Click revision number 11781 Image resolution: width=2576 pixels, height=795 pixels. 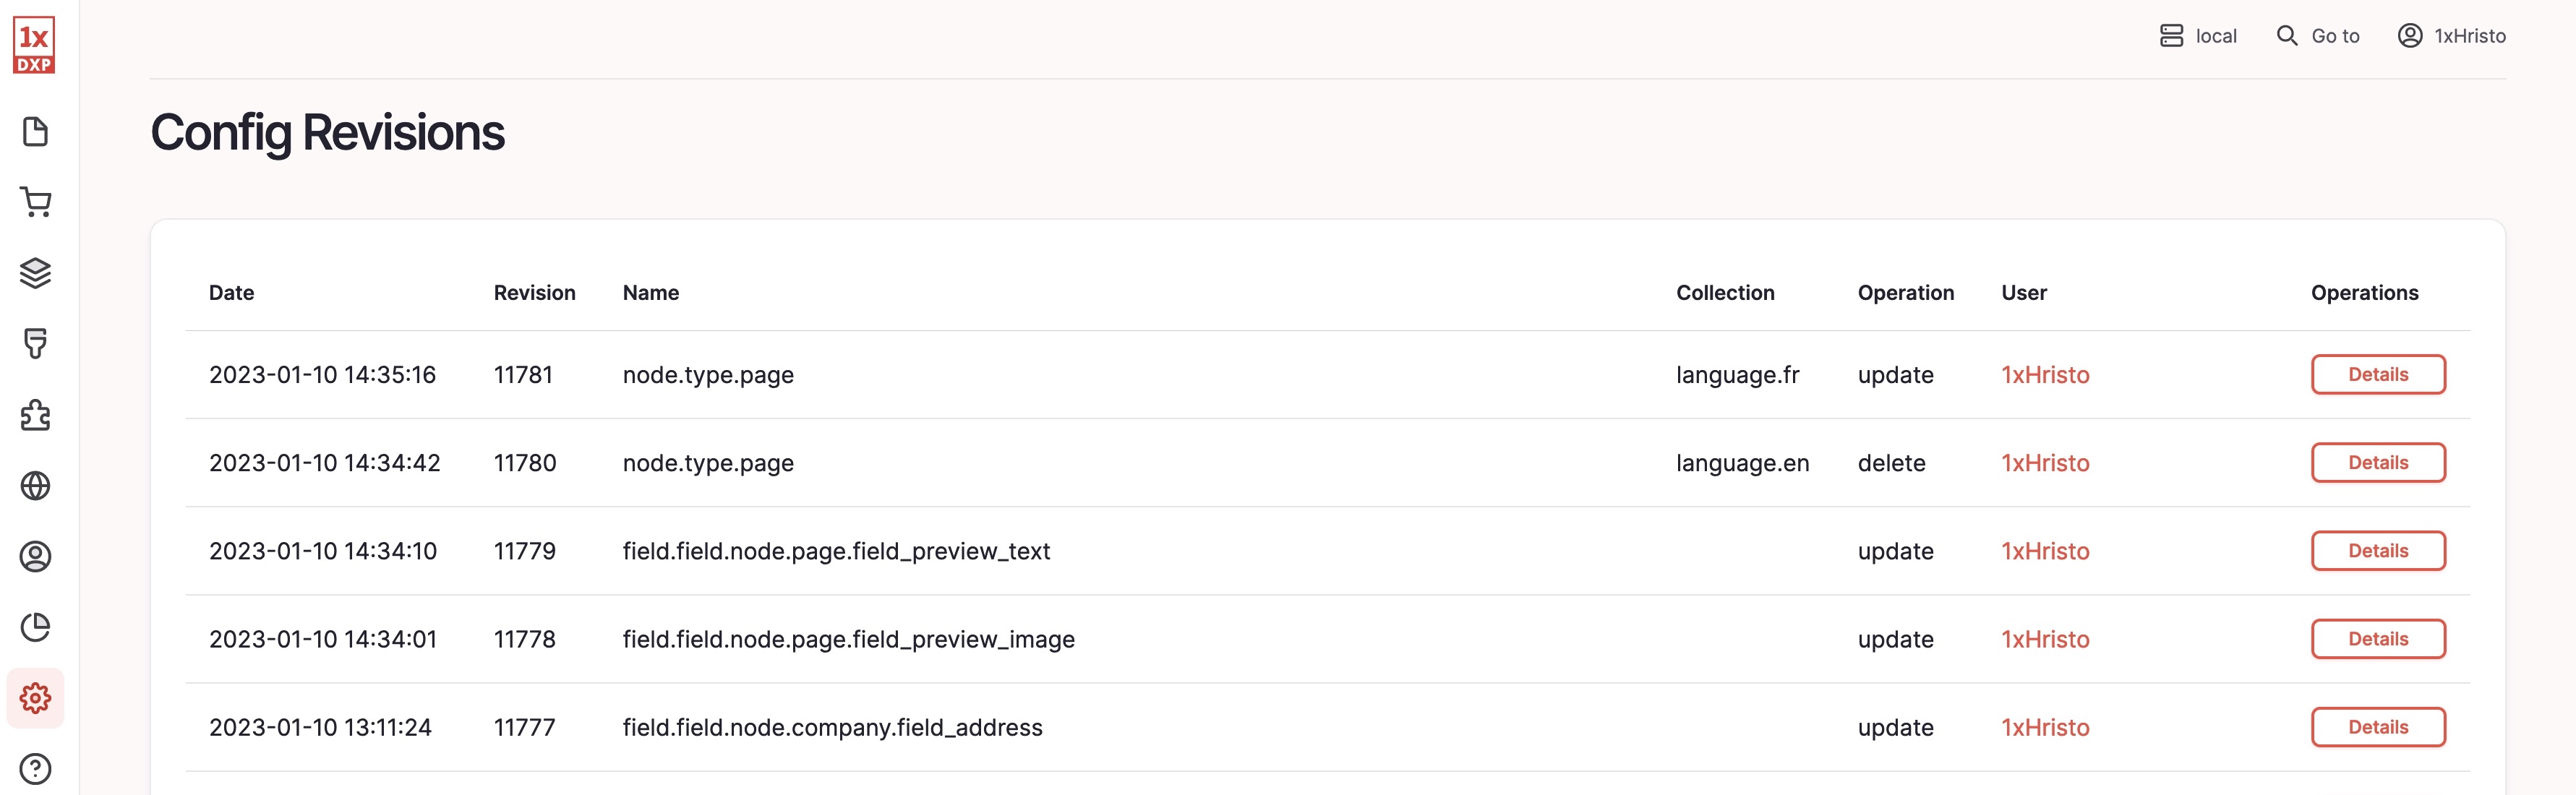pyautogui.click(x=523, y=375)
